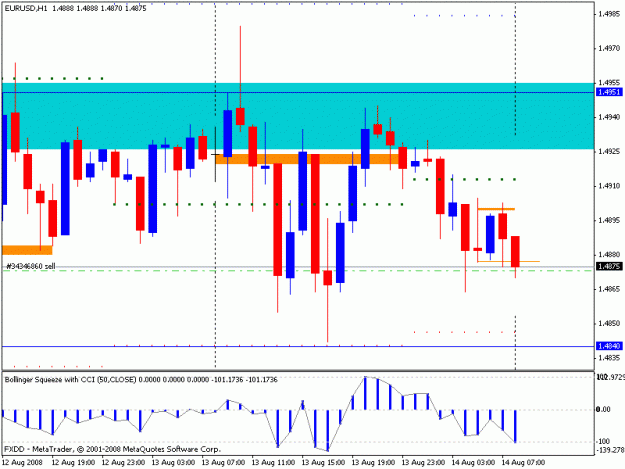
Task: Click the 13 Aug 07:00 time label
Action: 223,463
